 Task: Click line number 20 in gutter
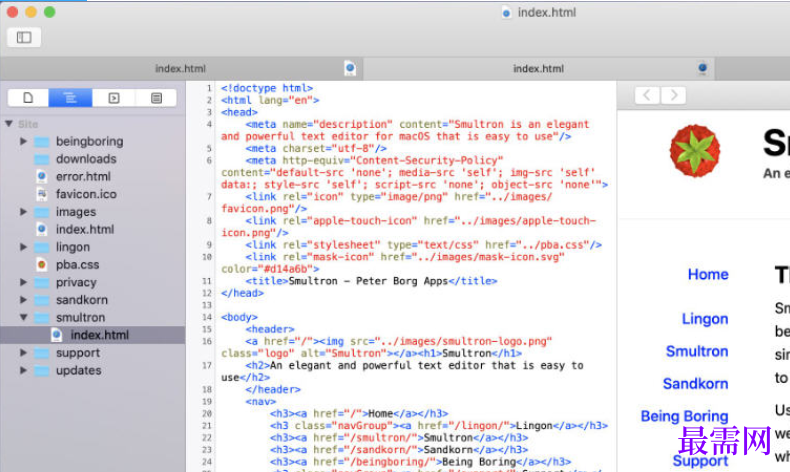207,414
